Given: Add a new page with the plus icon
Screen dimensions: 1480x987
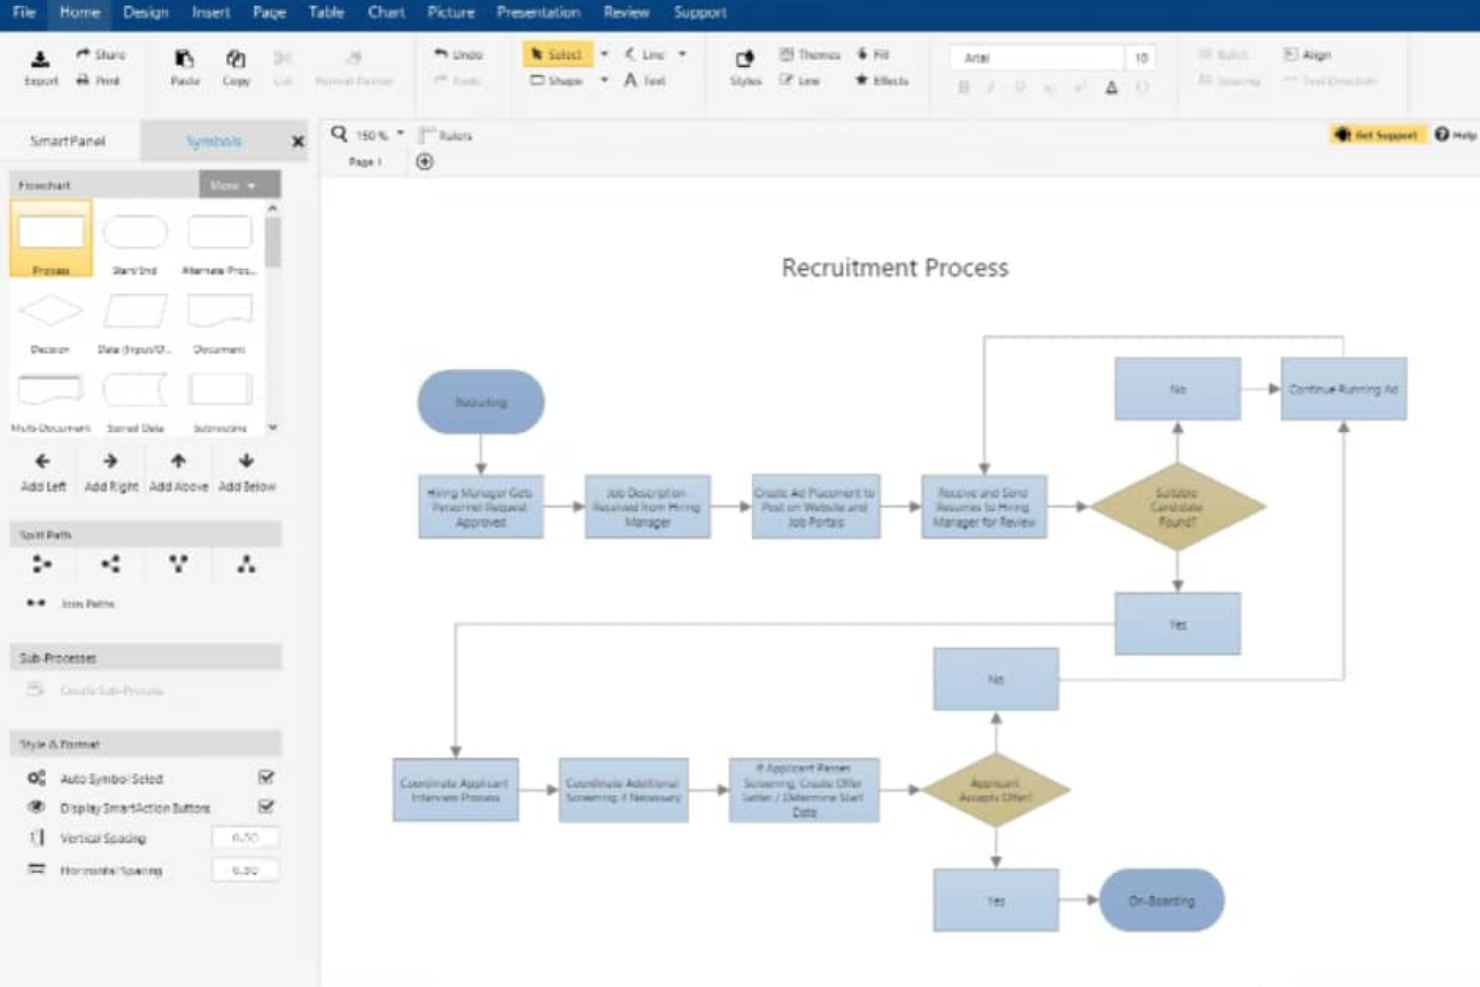Looking at the screenshot, I should (x=424, y=162).
